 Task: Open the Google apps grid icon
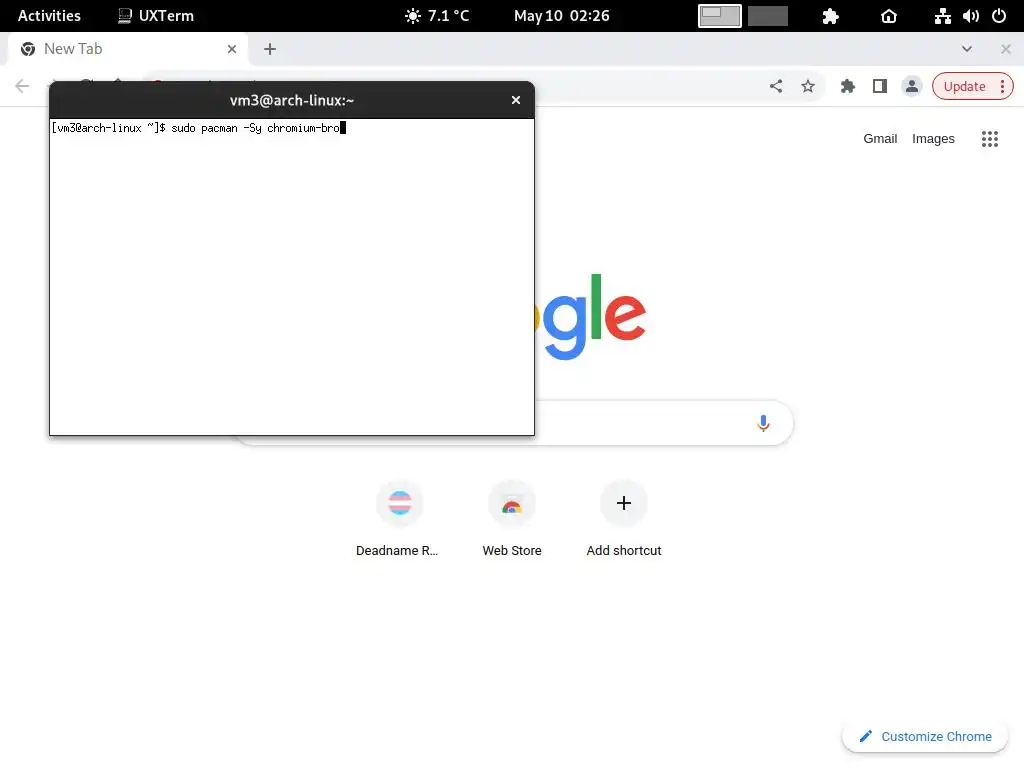coord(990,138)
